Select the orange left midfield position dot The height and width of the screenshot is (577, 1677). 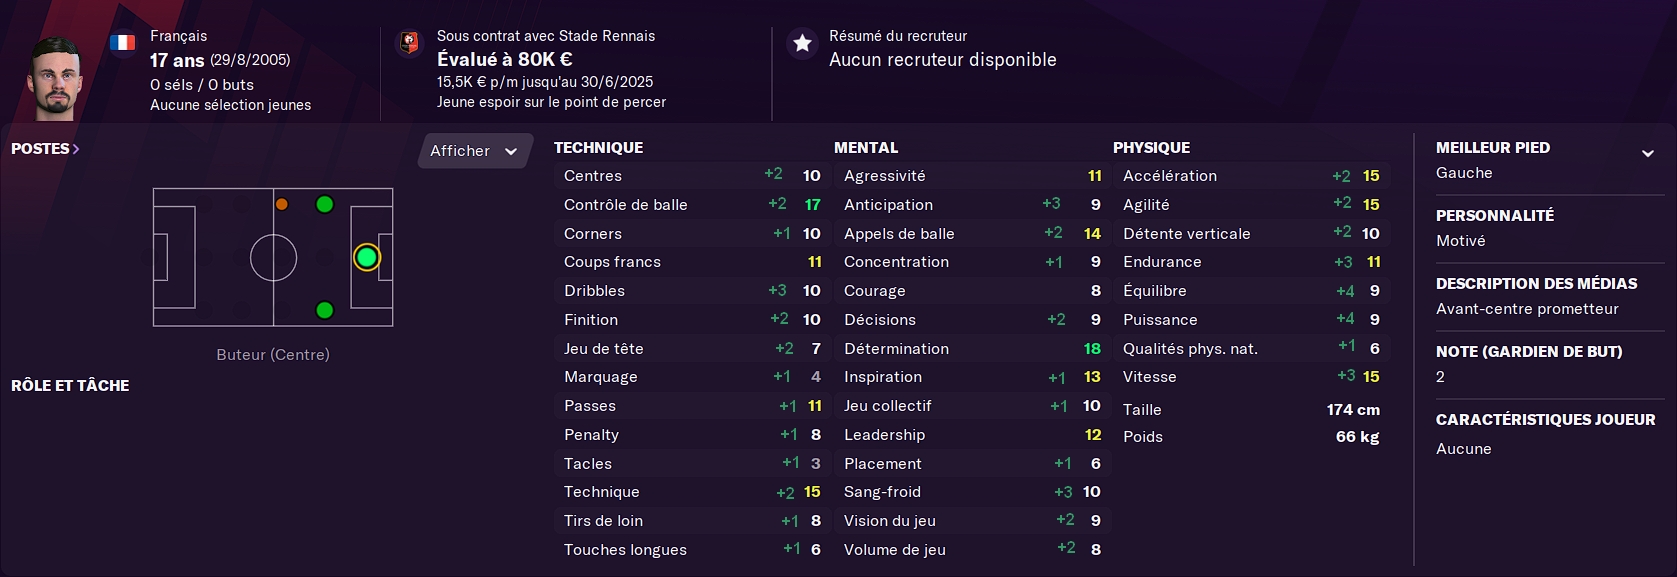282,204
